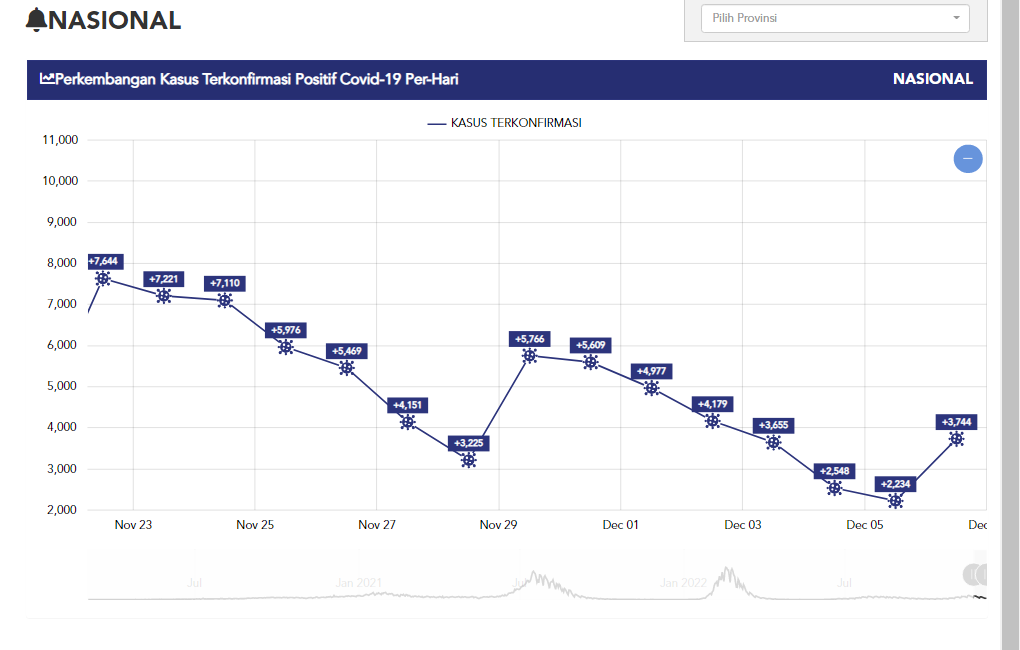Toggle the KASUS TERKONFIRMASI legend series

pyautogui.click(x=505, y=123)
